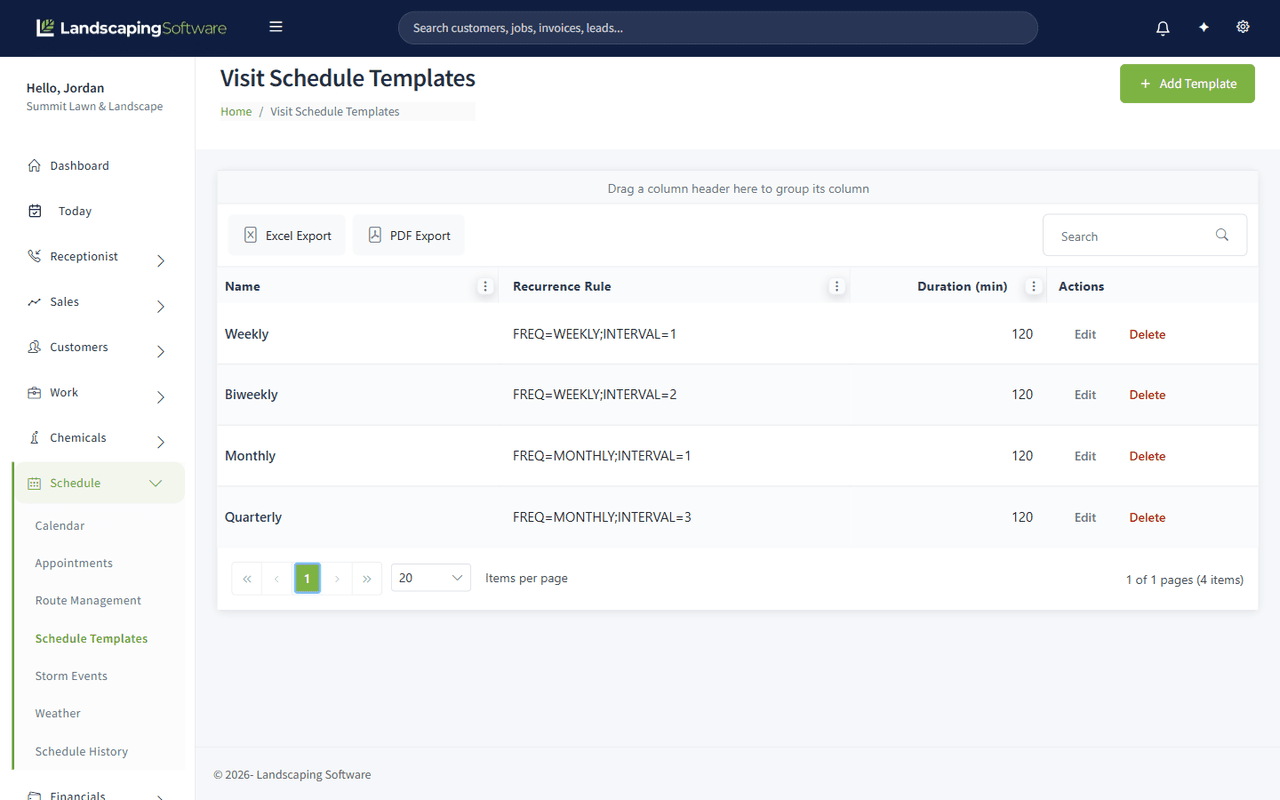The width and height of the screenshot is (1280, 800).
Task: Open the Calendar submenu item
Action: [x=60, y=526]
